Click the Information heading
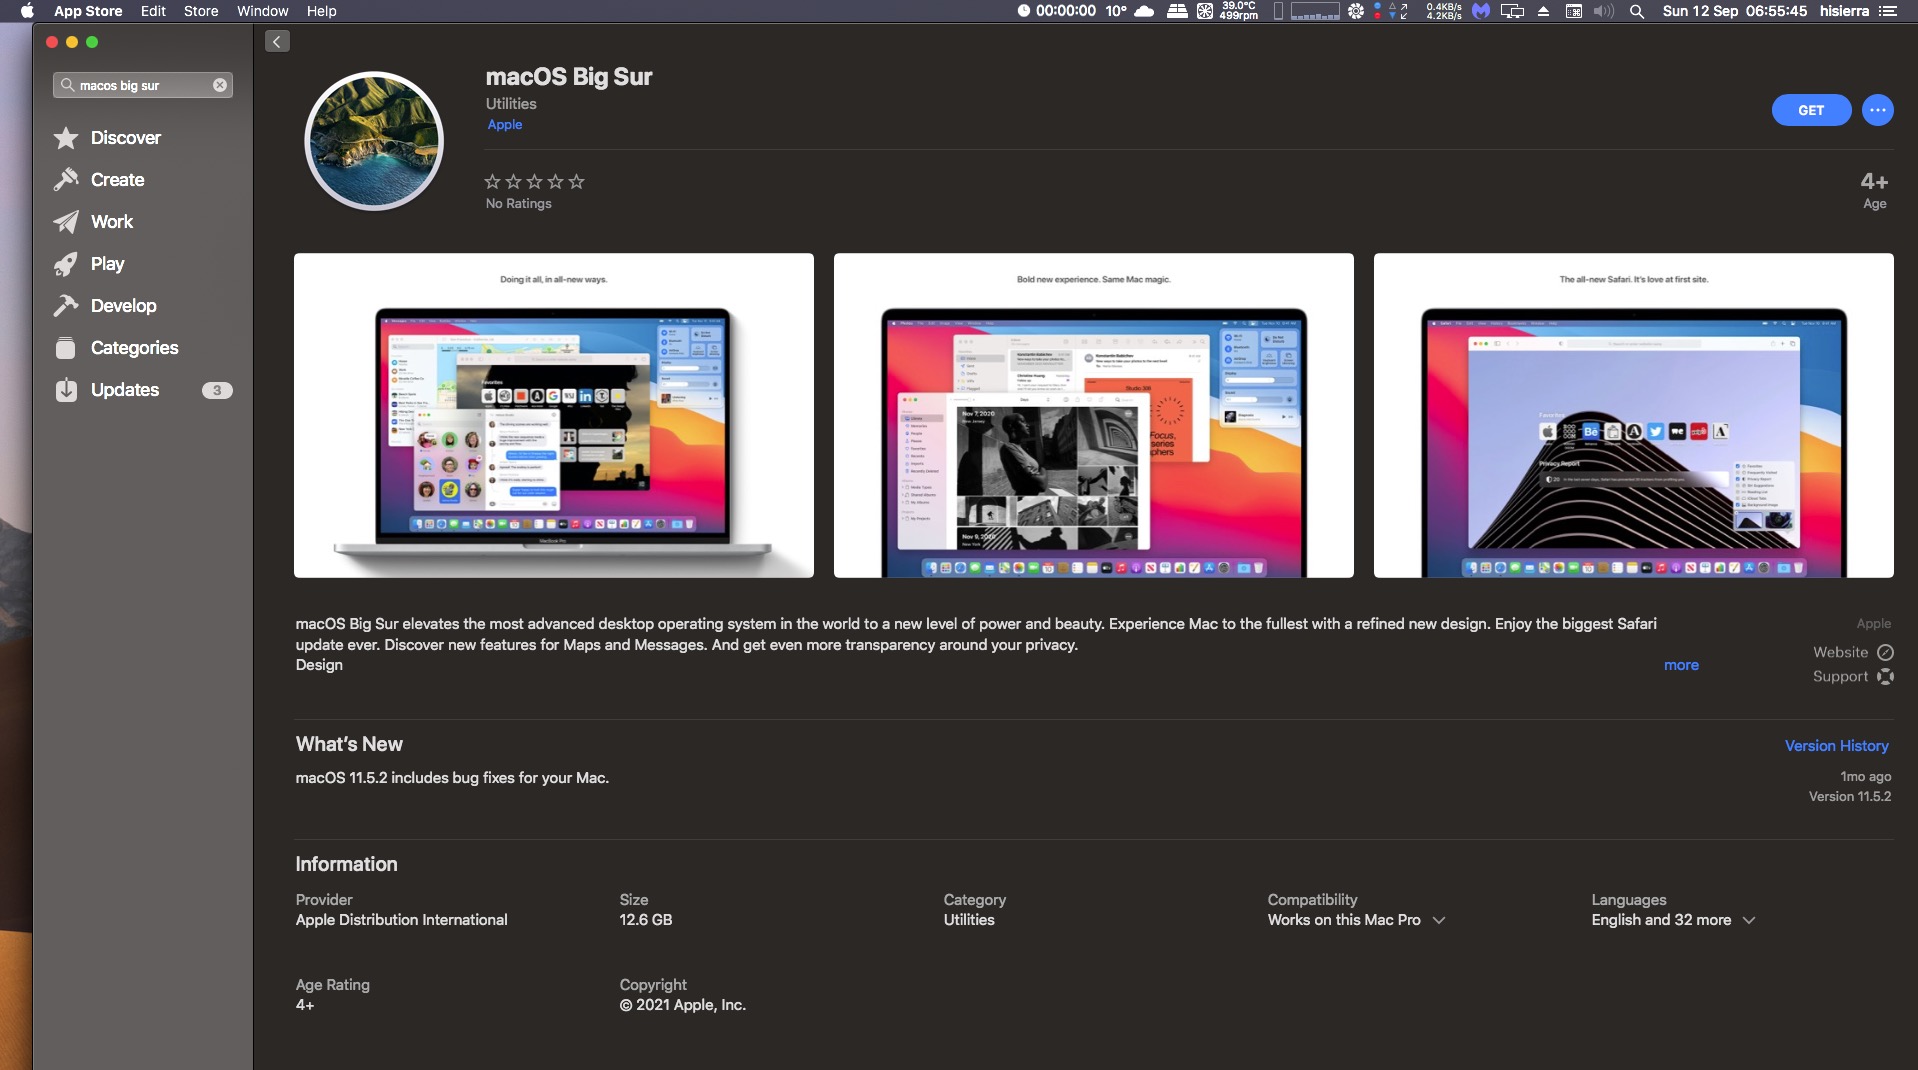The height and width of the screenshot is (1070, 1918). [x=346, y=864]
